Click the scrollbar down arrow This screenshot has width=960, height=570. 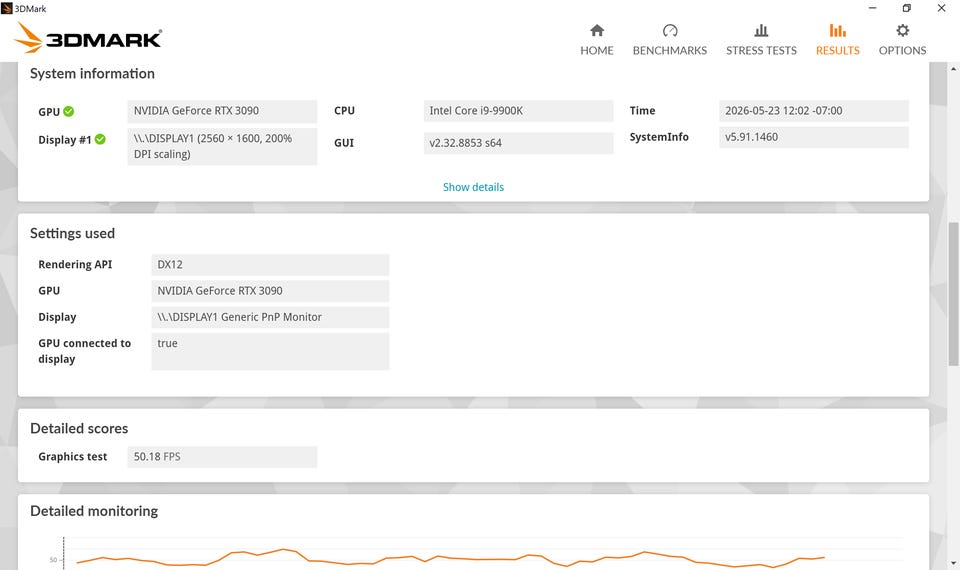[953, 563]
